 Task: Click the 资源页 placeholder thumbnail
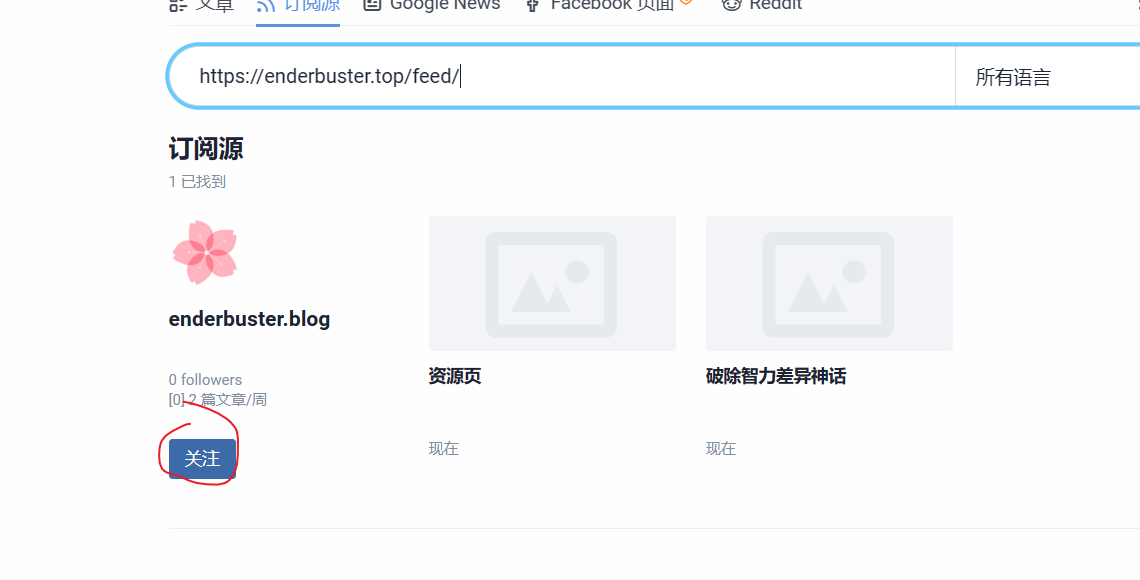[x=552, y=283]
